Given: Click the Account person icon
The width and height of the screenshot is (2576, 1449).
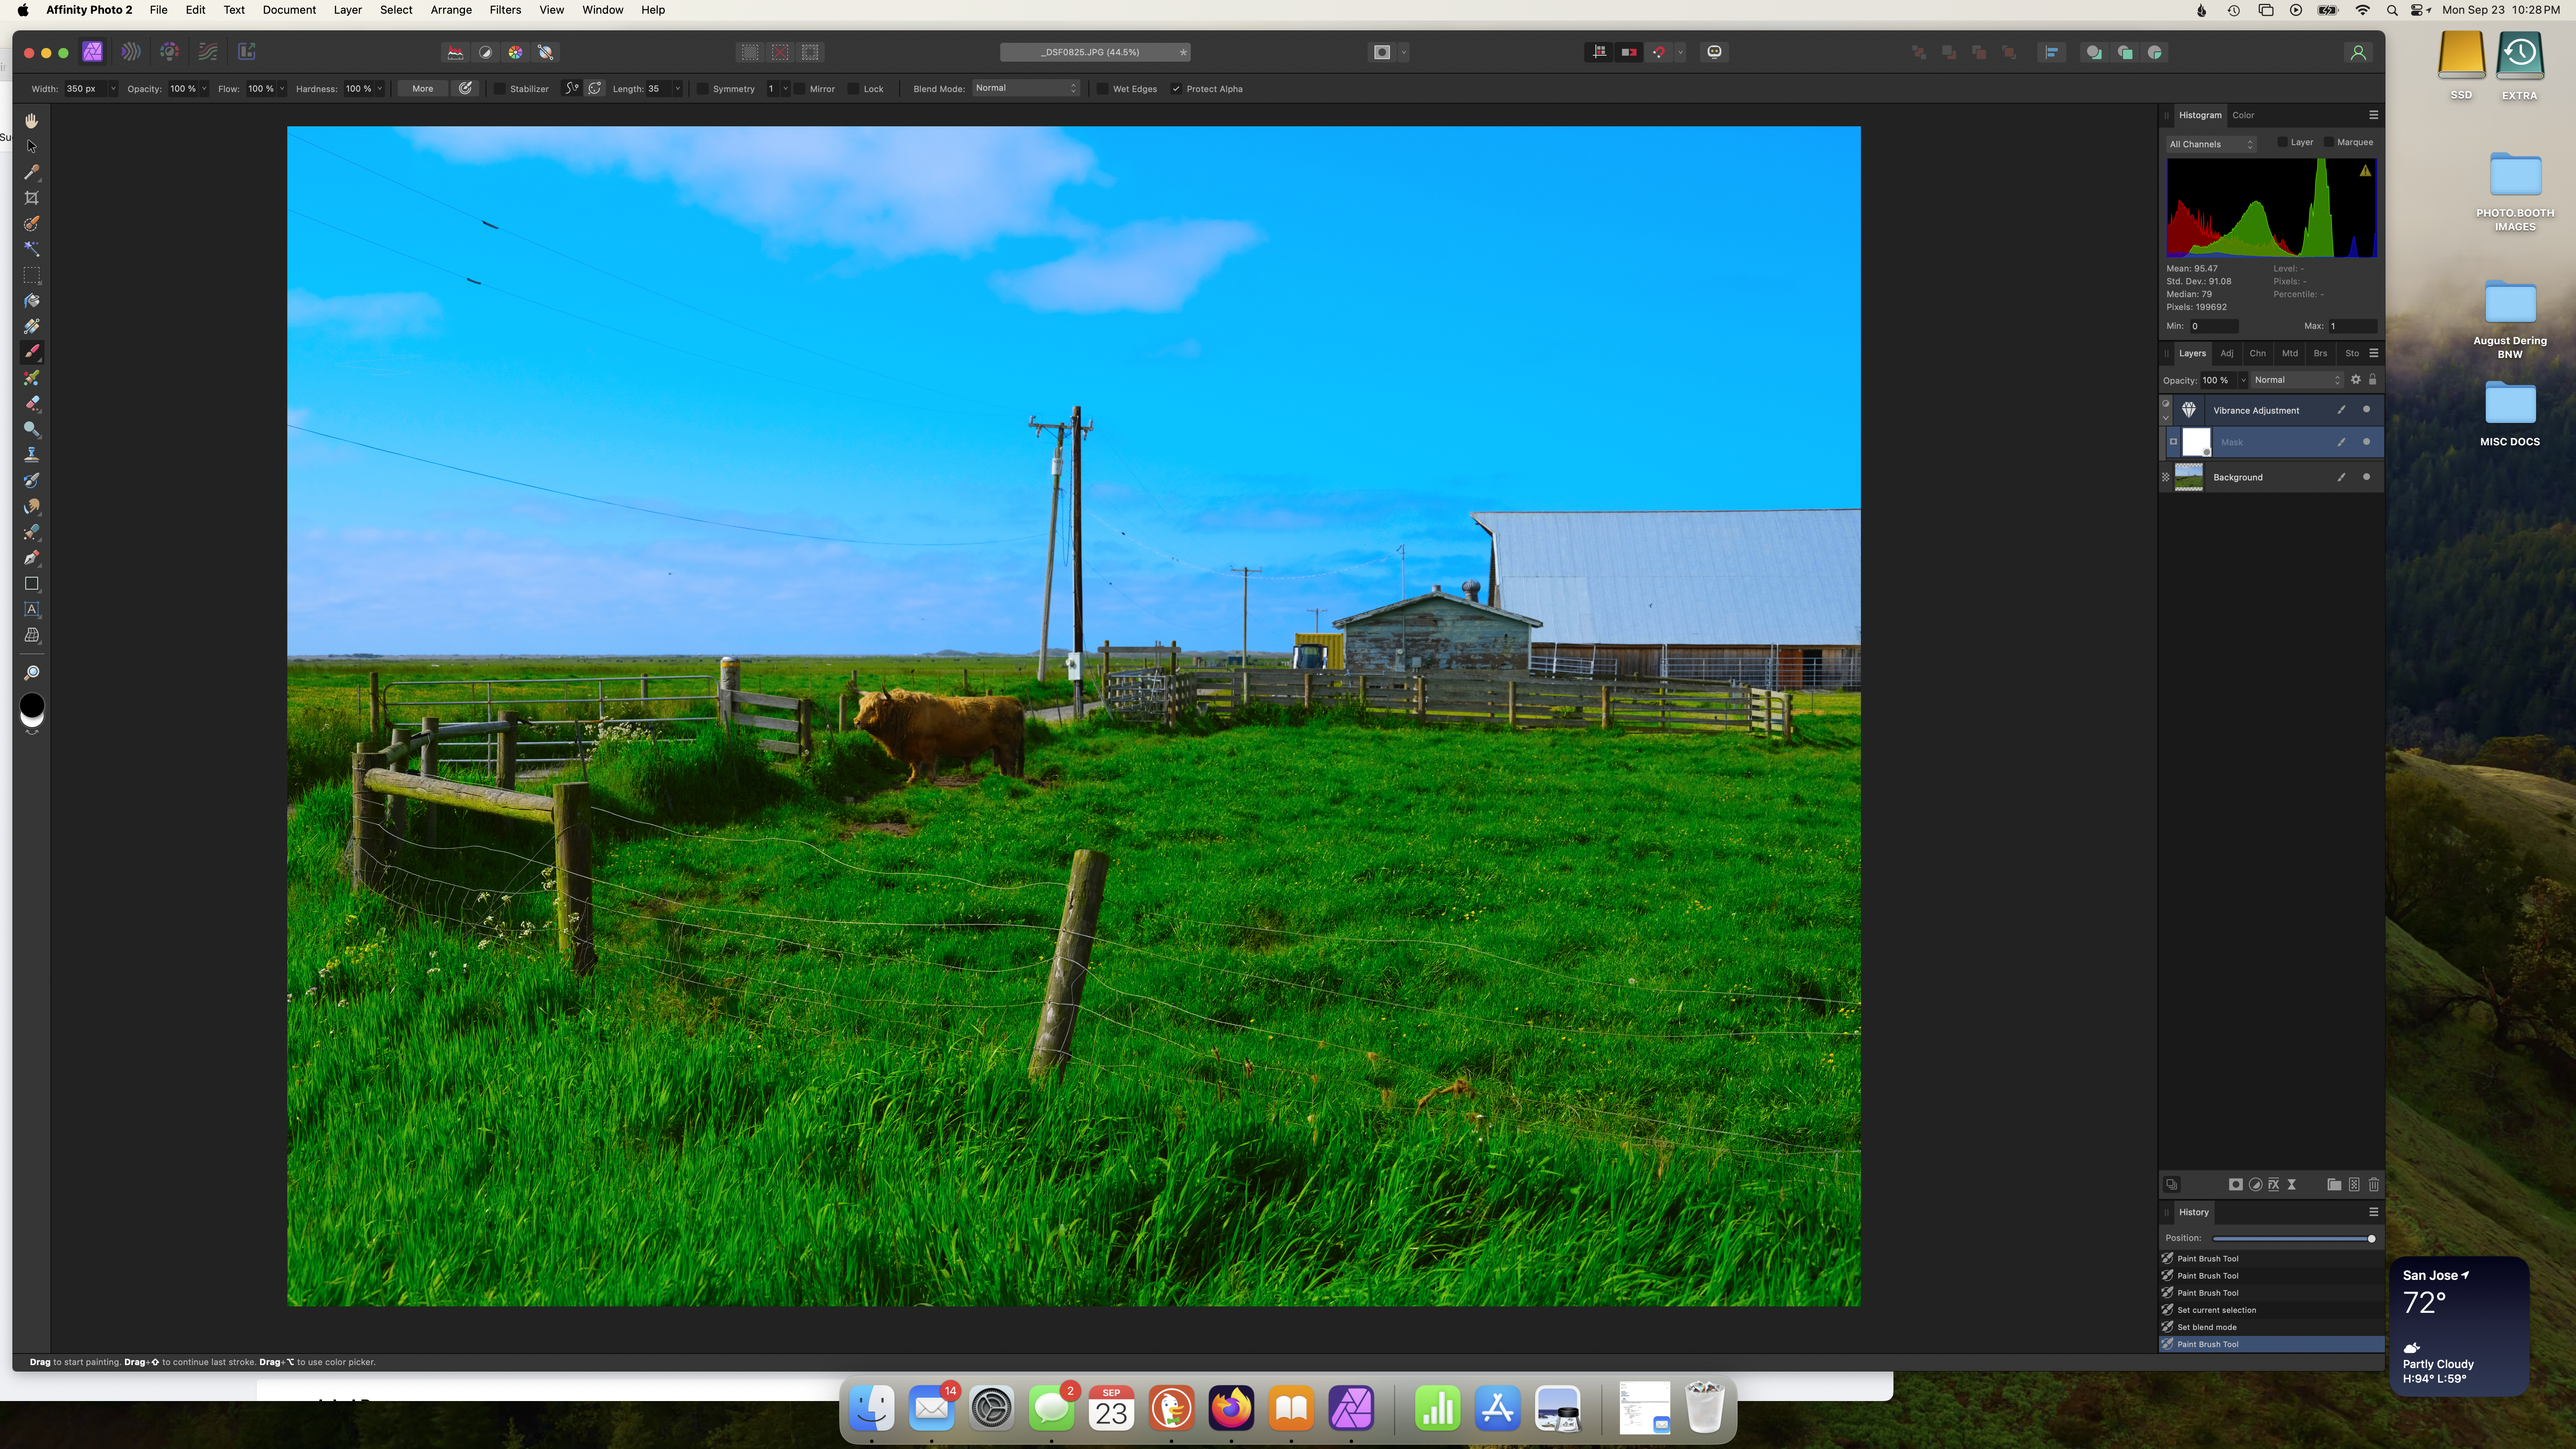Looking at the screenshot, I should [x=2358, y=52].
